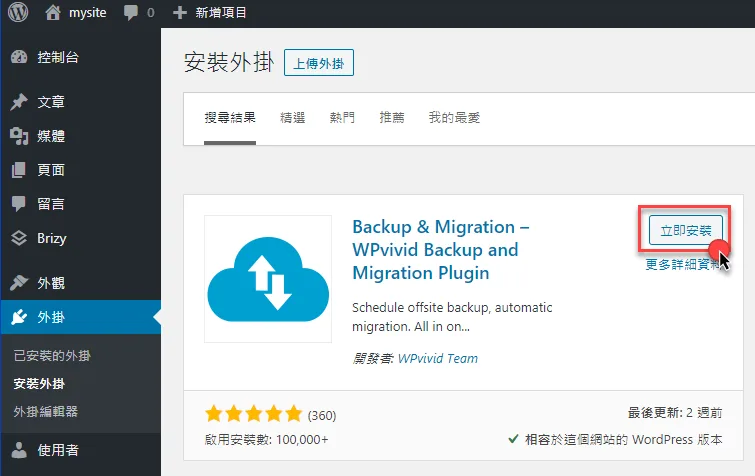
Task: Open the WordPress logo menu
Action: click(x=18, y=12)
